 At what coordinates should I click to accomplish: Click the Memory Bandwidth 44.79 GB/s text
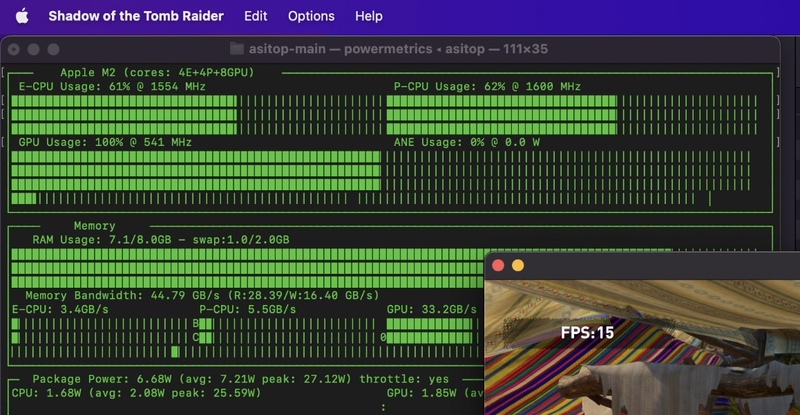pyautogui.click(x=203, y=295)
